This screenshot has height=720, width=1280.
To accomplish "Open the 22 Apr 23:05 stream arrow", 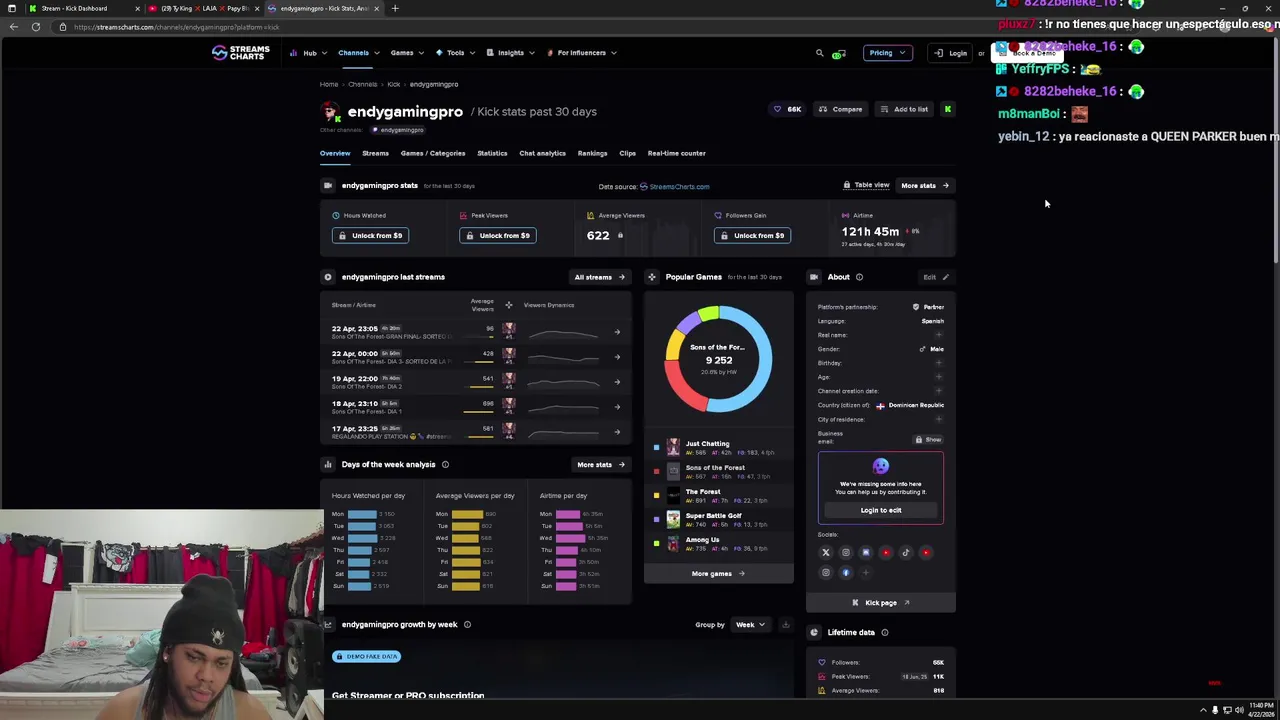I will click(617, 331).
